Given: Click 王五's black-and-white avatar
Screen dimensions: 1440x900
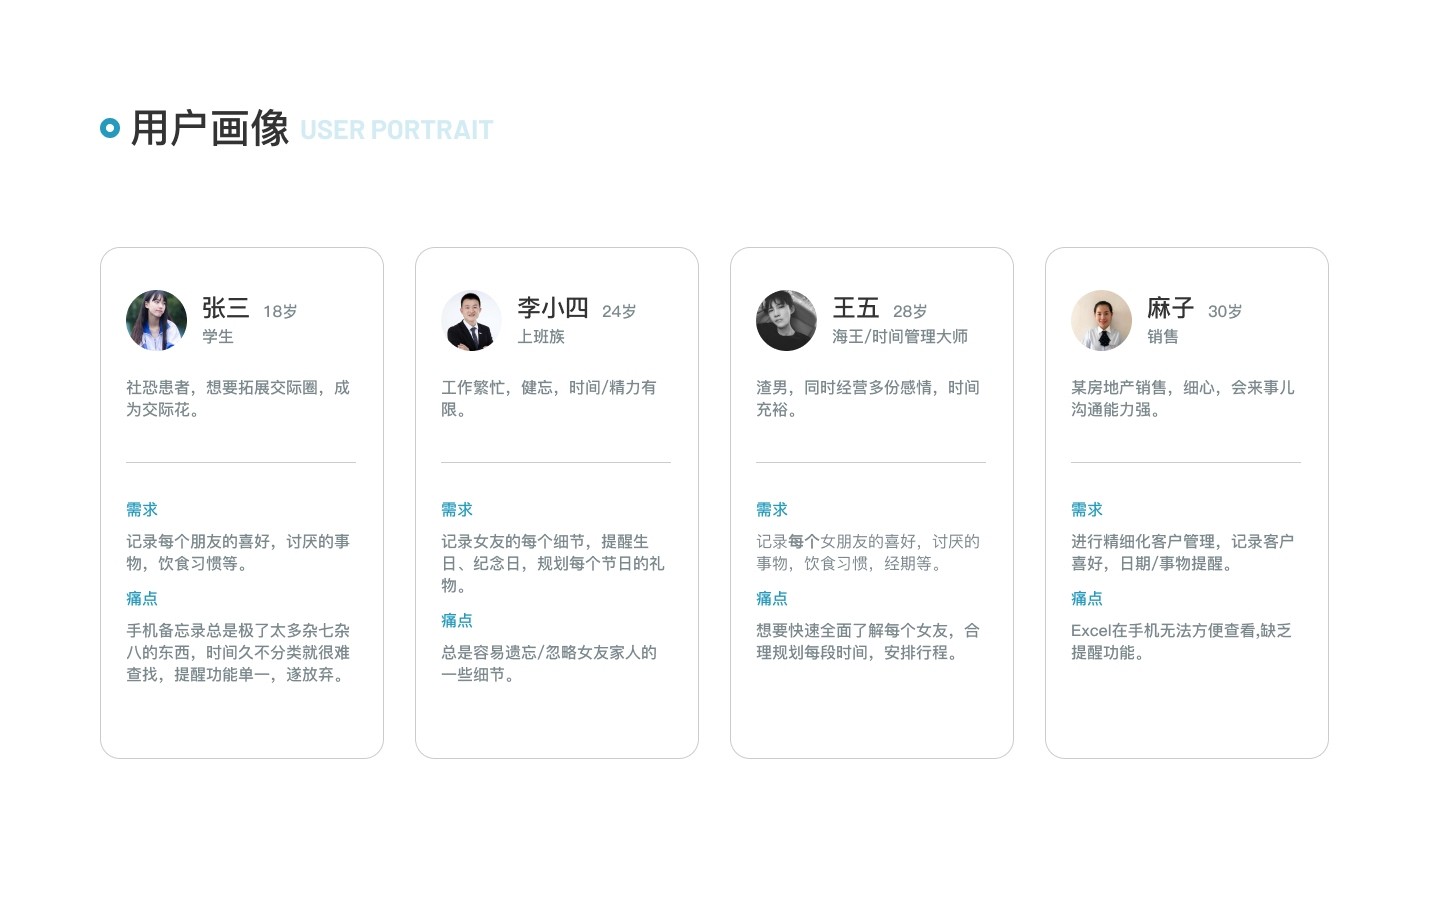Looking at the screenshot, I should [x=786, y=320].
